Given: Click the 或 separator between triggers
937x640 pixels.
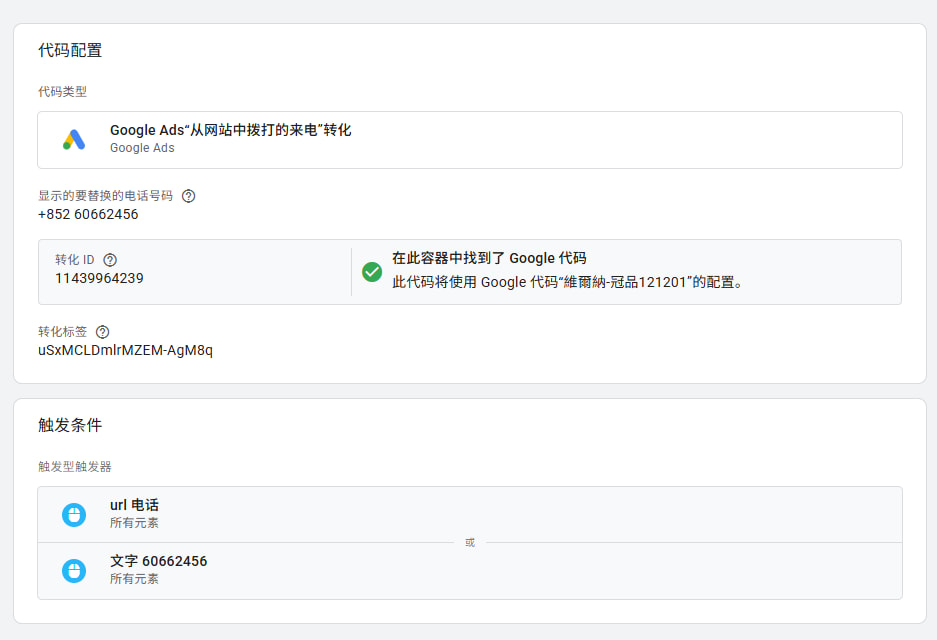Looking at the screenshot, I should tap(470, 543).
